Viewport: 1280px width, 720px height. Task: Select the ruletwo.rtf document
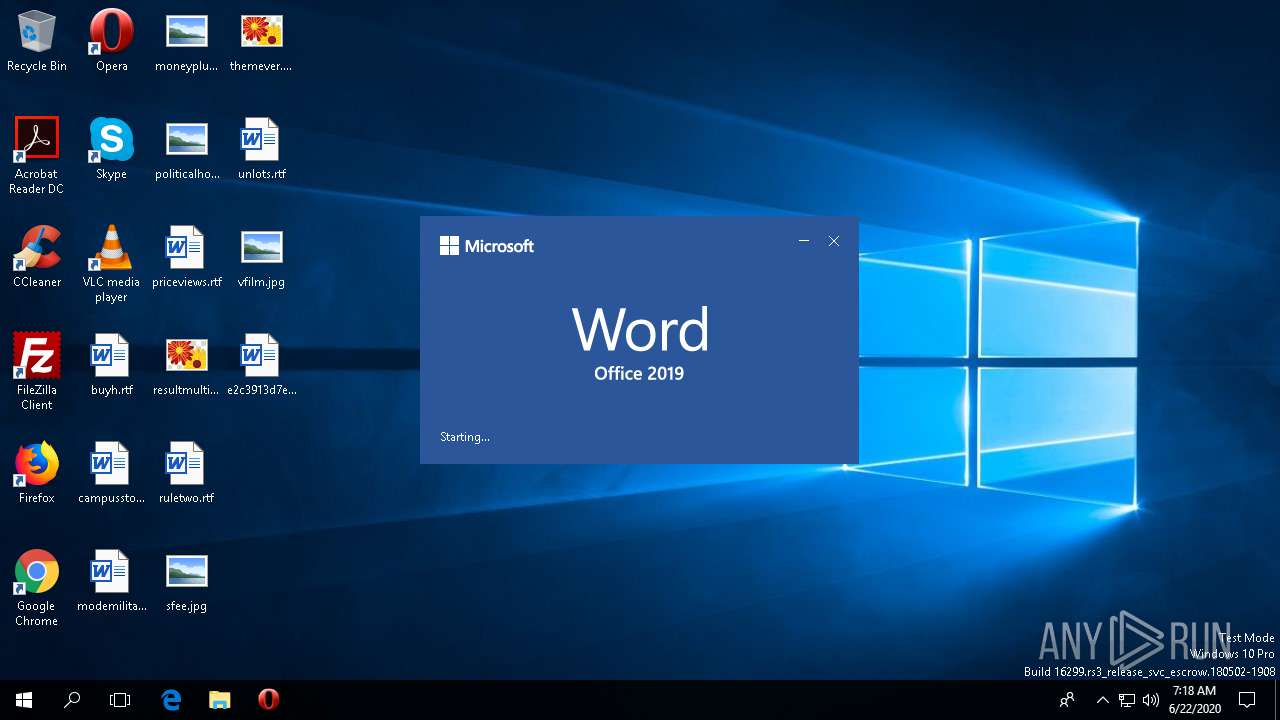point(187,473)
